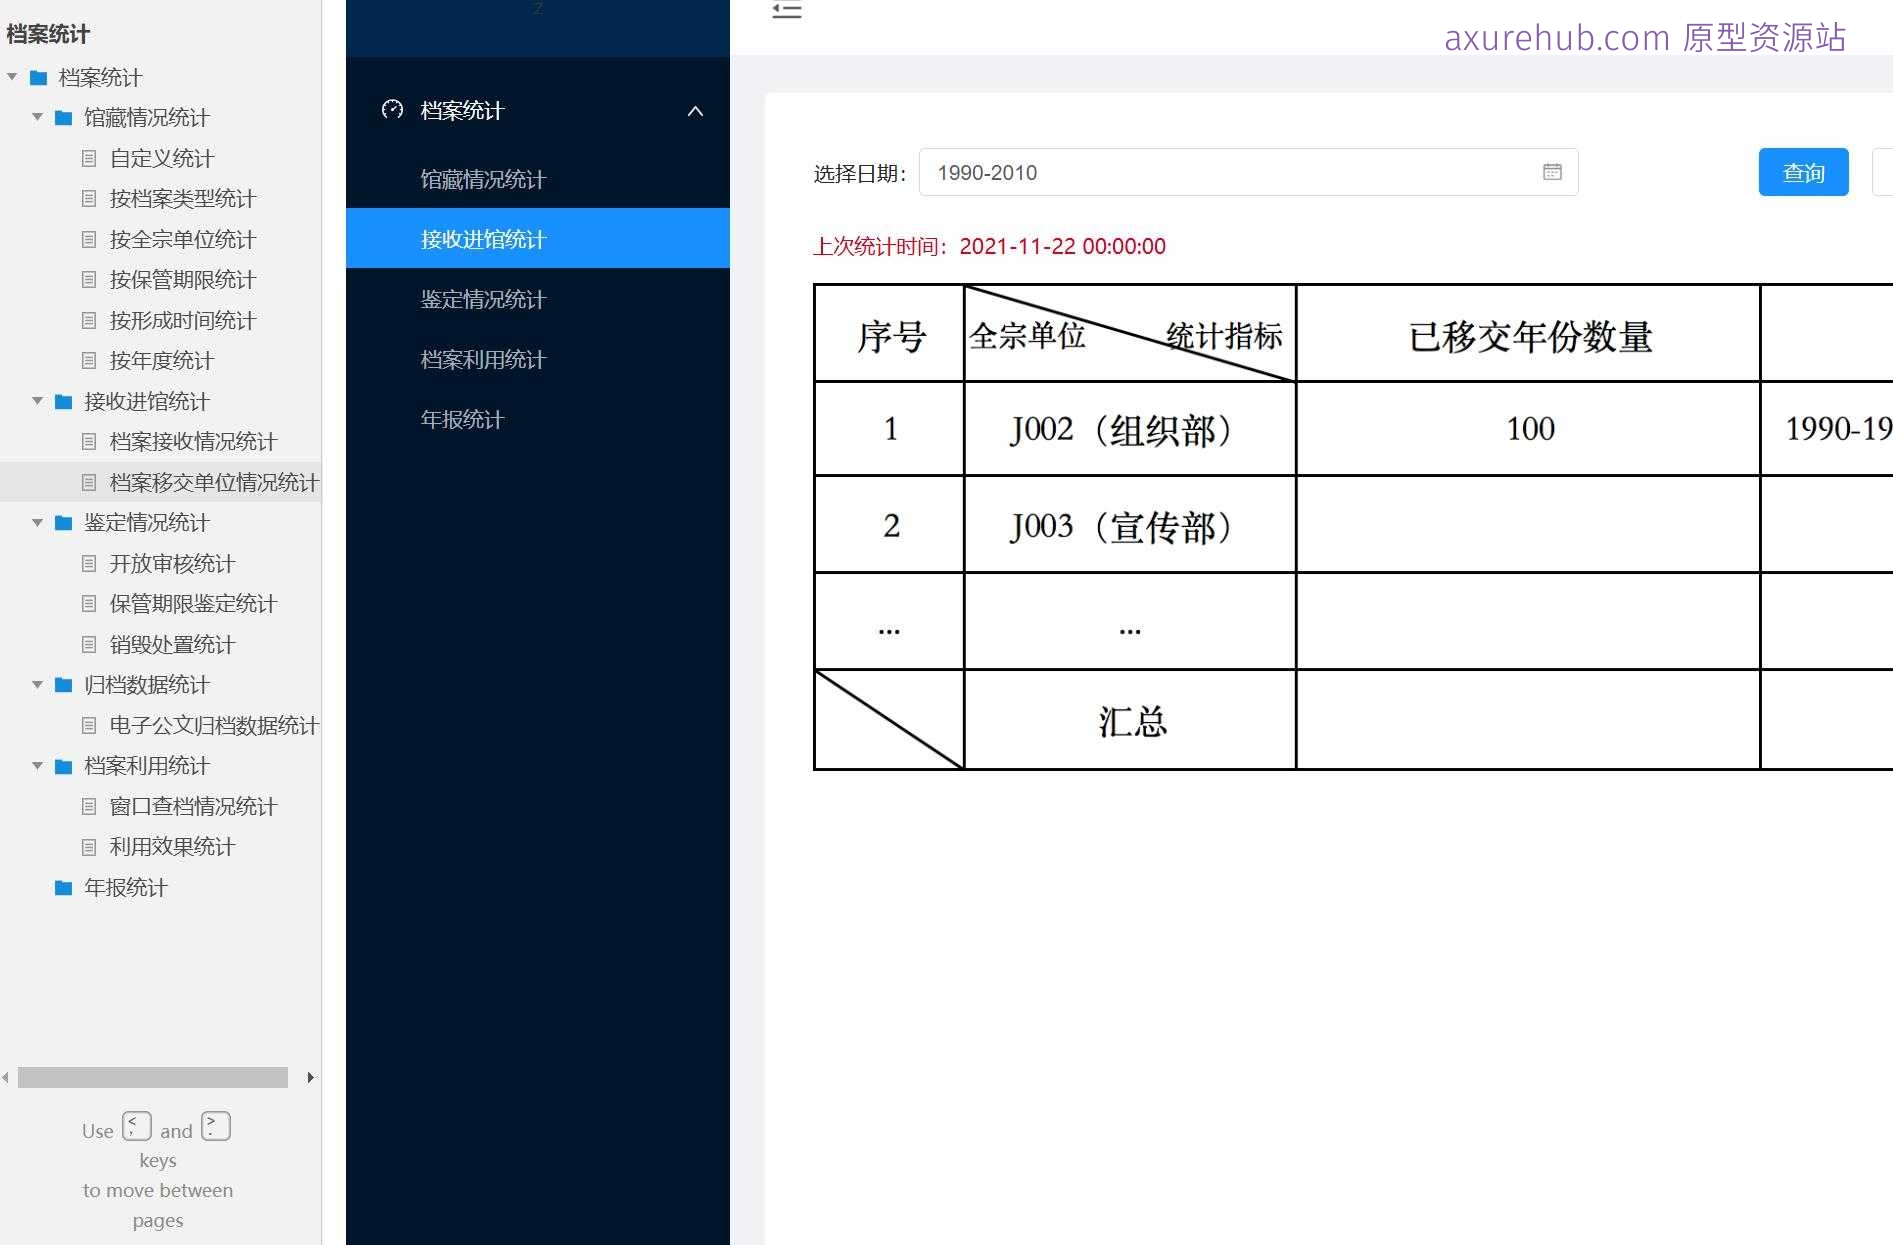Click the document icon beside 开放审核统计
This screenshot has height=1245, width=1893.
89,563
